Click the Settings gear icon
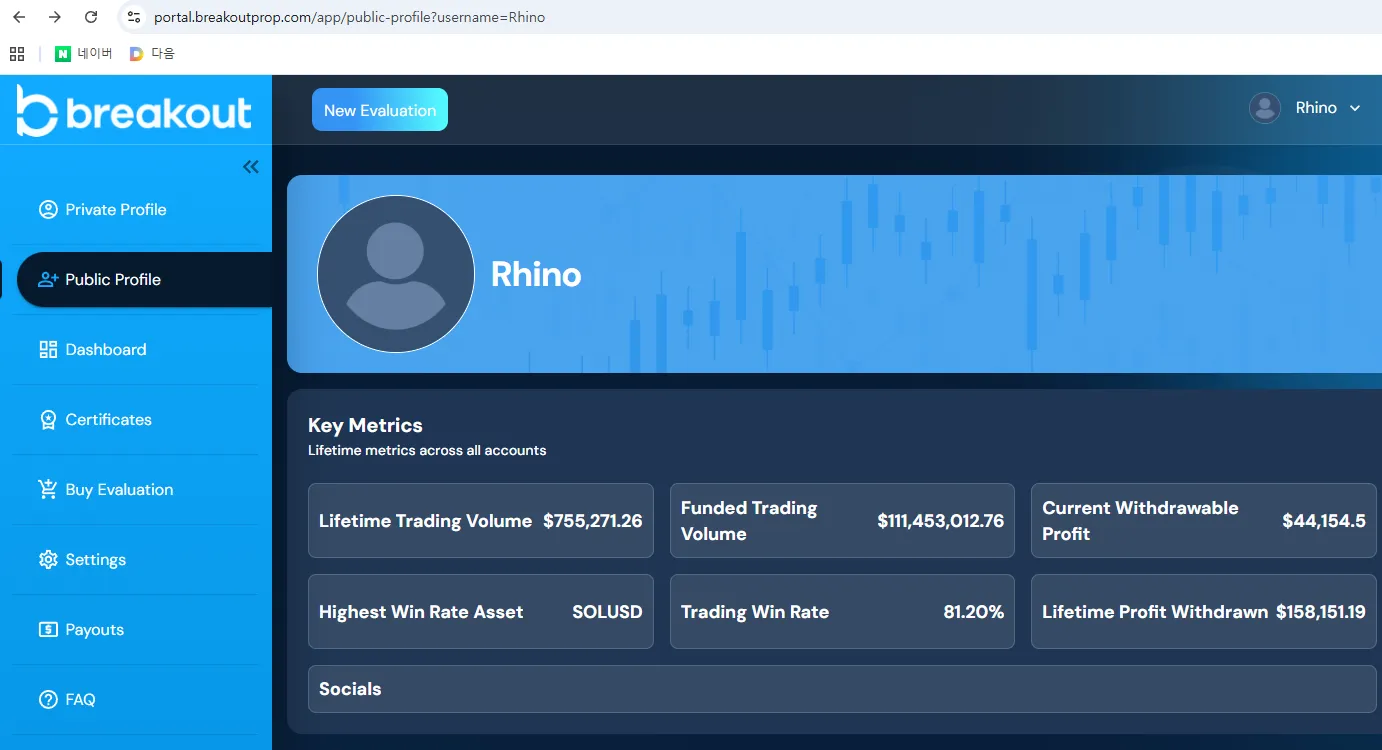 48,560
